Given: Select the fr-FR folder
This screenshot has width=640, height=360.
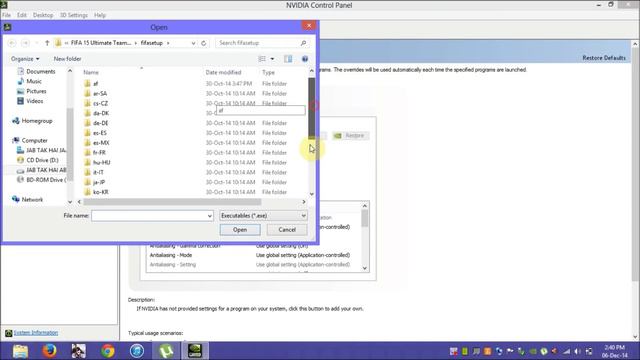Looking at the screenshot, I should coord(99,153).
